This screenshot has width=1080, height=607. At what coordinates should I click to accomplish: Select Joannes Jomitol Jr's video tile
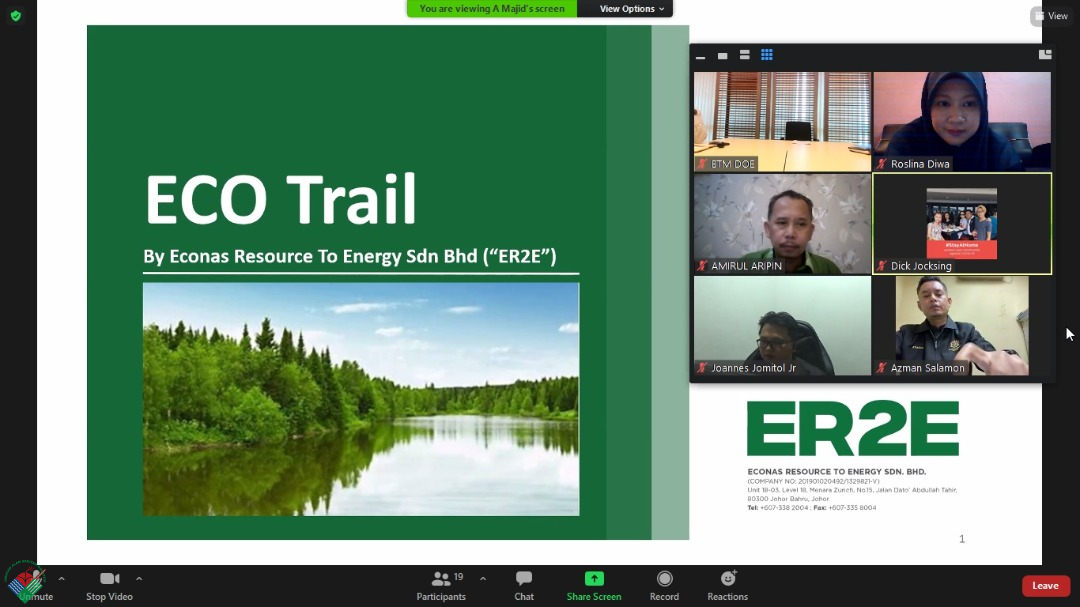[x=782, y=325]
